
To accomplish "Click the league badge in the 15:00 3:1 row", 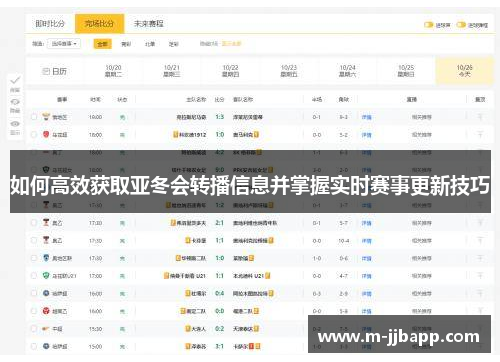I will pos(46,346).
